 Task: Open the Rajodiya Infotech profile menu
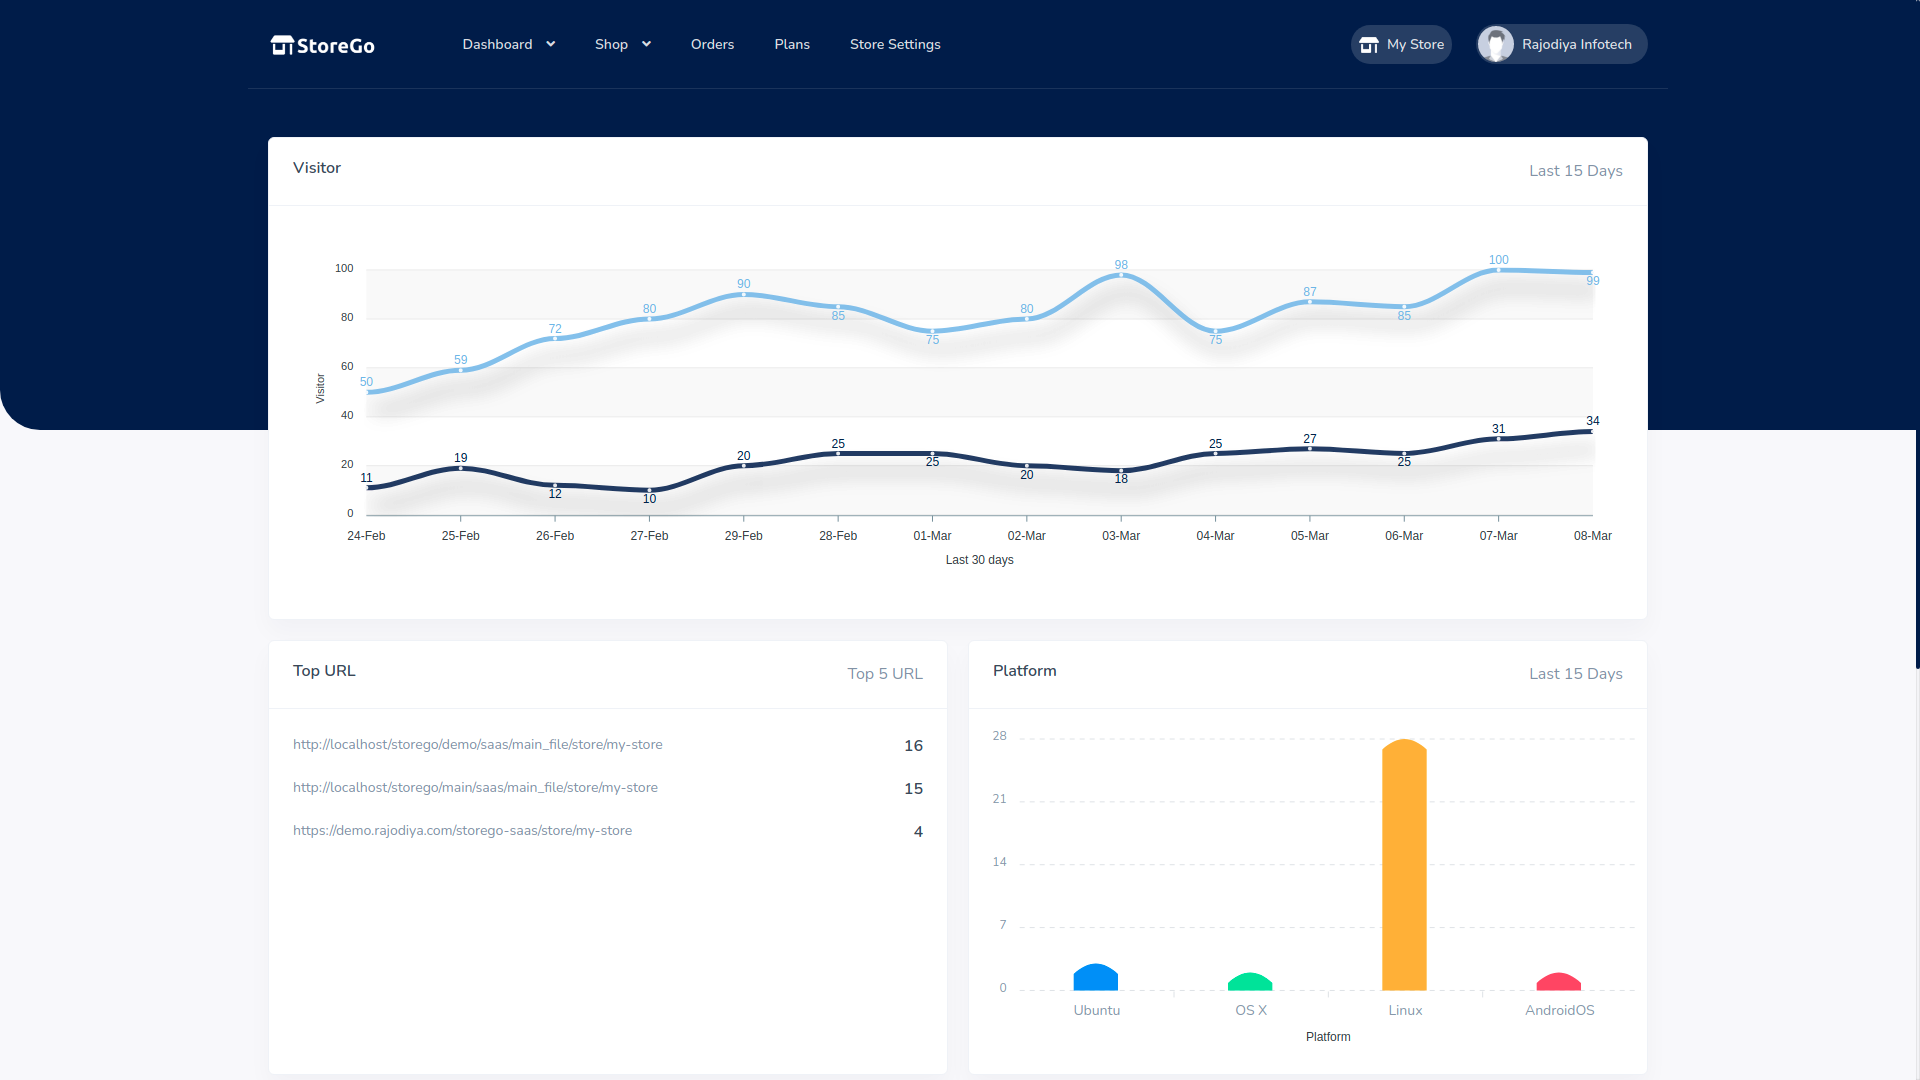click(x=1576, y=44)
